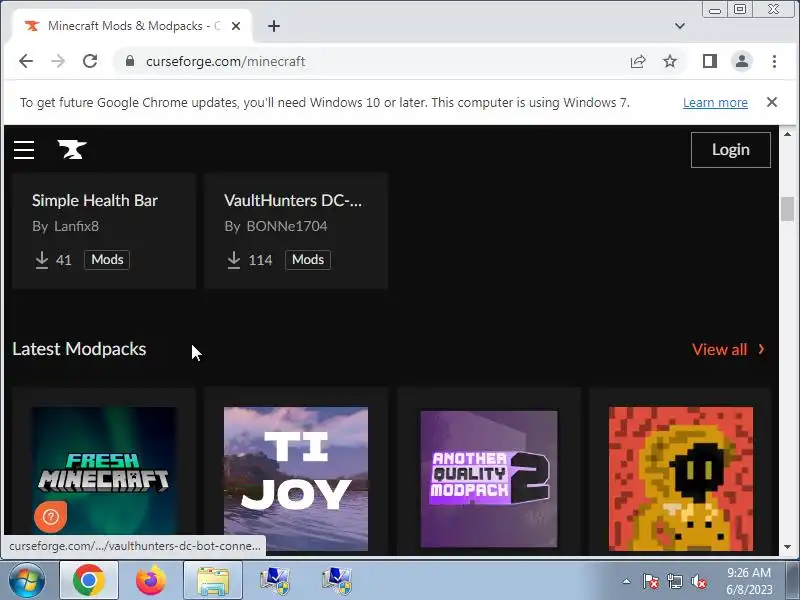Open Chrome from the taskbar

(89, 581)
